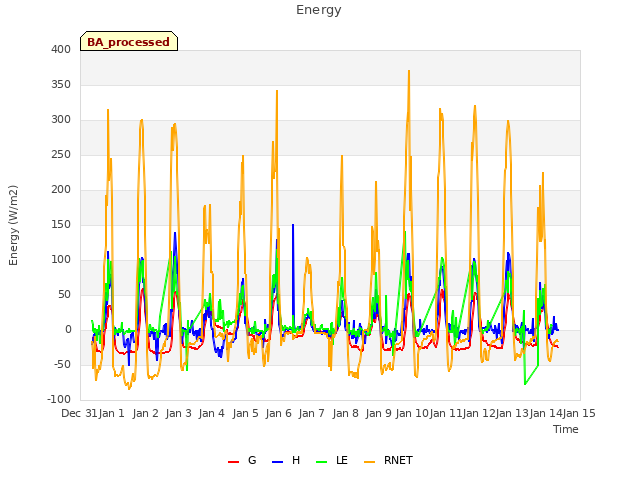Click the 100 y-axis value
The height and width of the screenshot is (480, 640).
coord(61,260)
